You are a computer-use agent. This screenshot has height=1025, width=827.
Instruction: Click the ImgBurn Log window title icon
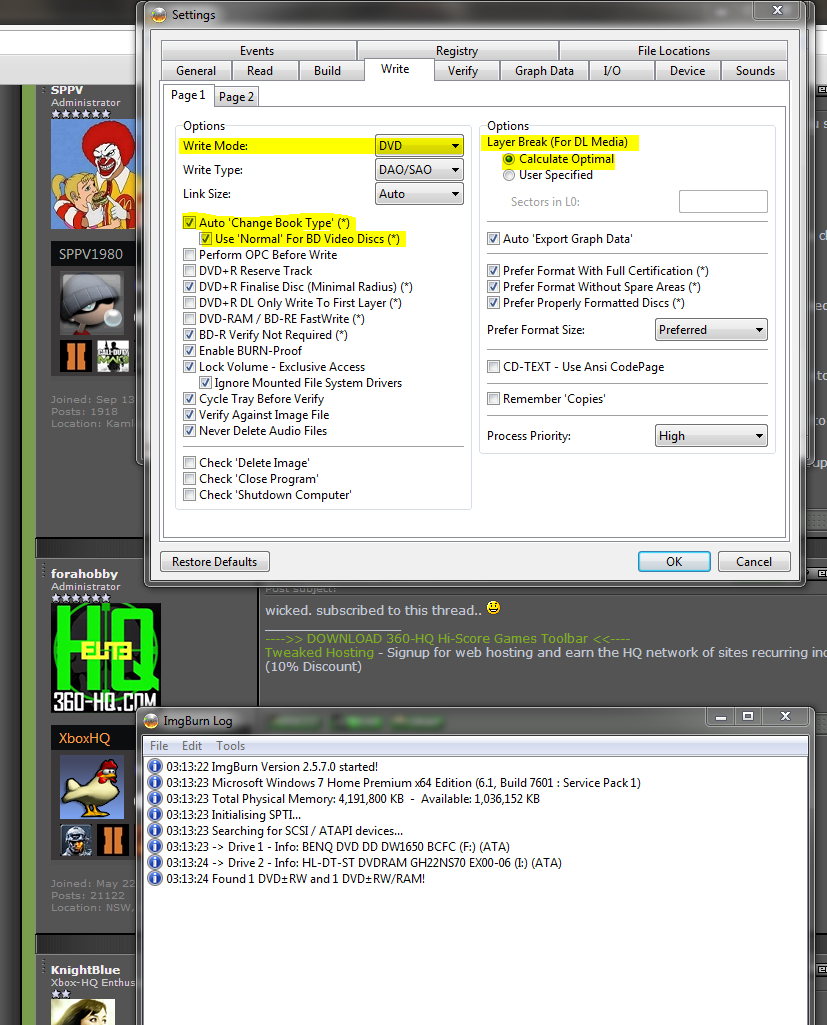151,720
